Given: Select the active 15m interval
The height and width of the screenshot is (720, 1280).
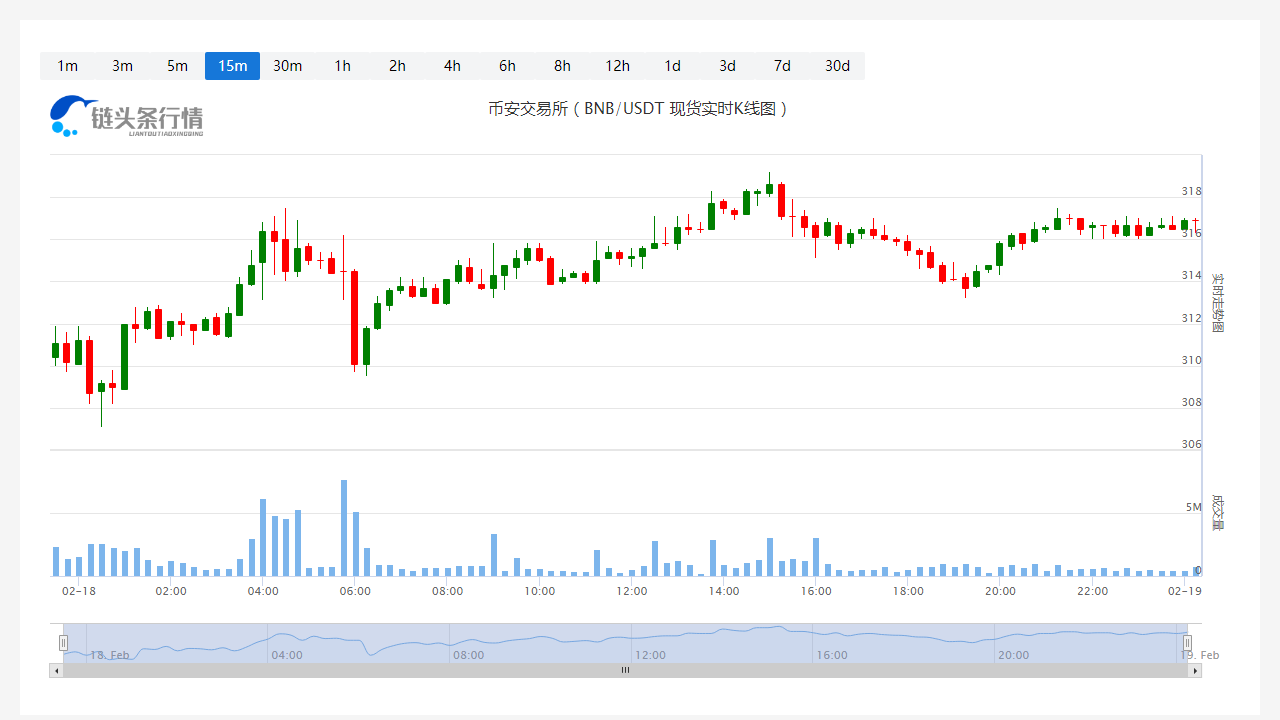Looking at the screenshot, I should (232, 66).
